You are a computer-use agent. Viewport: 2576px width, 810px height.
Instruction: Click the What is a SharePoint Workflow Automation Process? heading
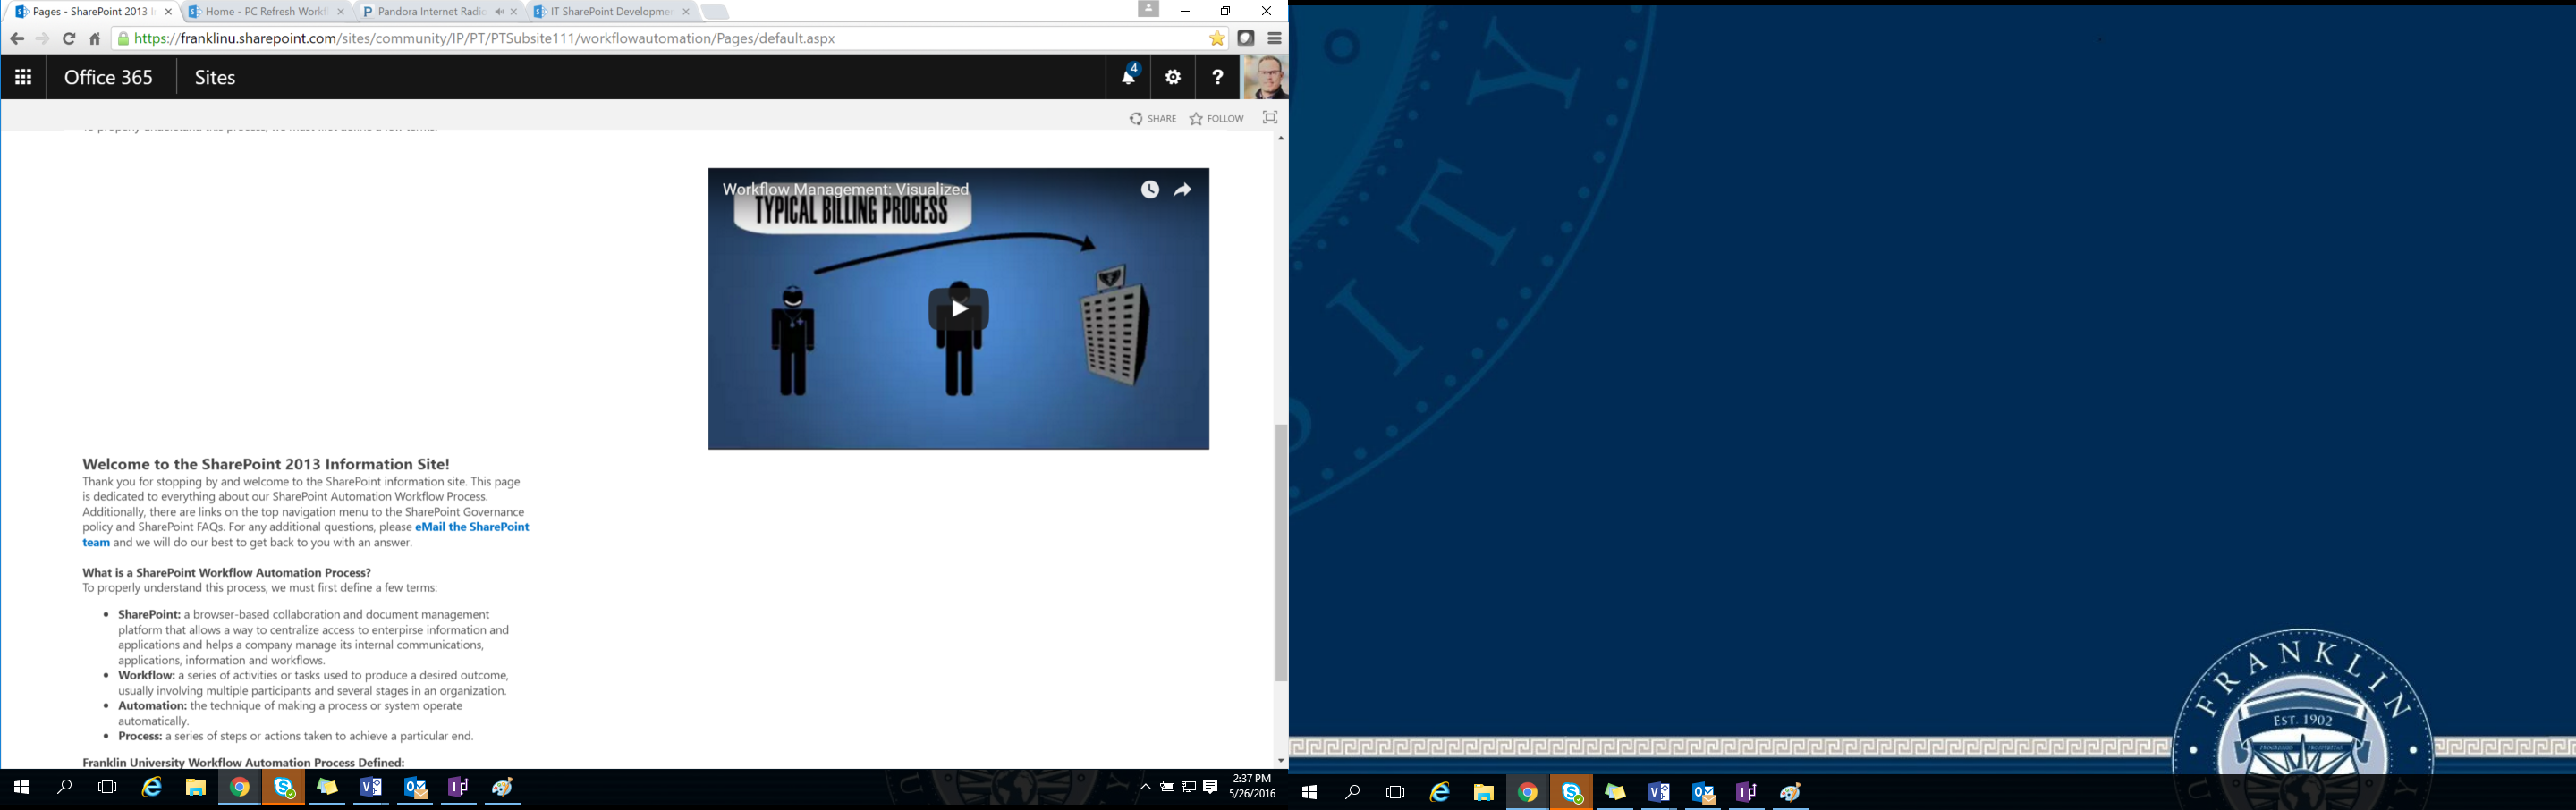[227, 573]
